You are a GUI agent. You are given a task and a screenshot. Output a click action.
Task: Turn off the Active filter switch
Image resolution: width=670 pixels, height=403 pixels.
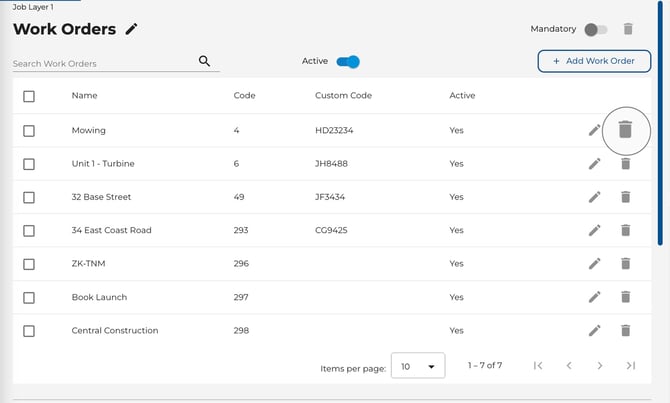coord(347,62)
